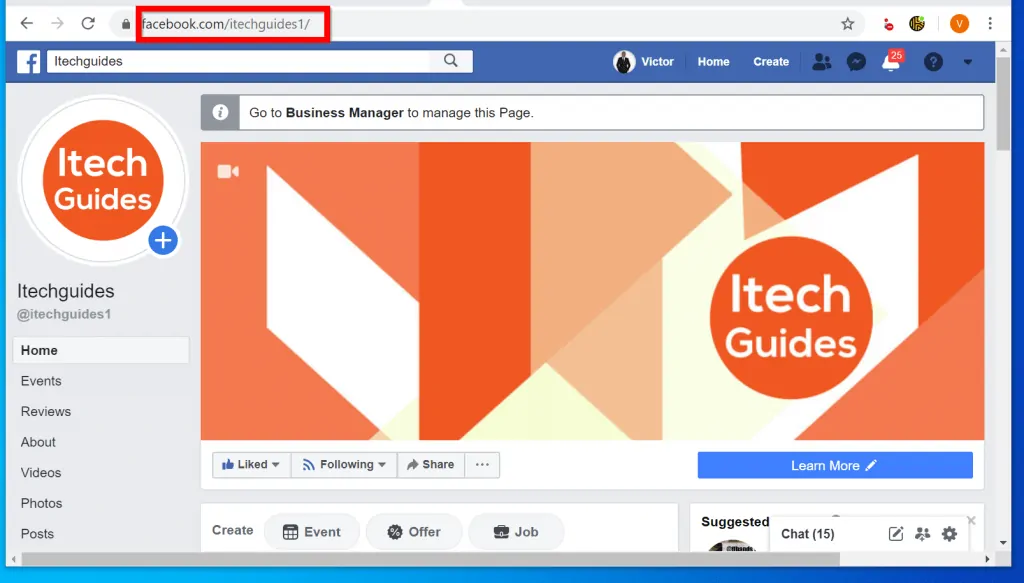Click the video camera icon on cover
The width and height of the screenshot is (1024, 583).
tap(228, 171)
